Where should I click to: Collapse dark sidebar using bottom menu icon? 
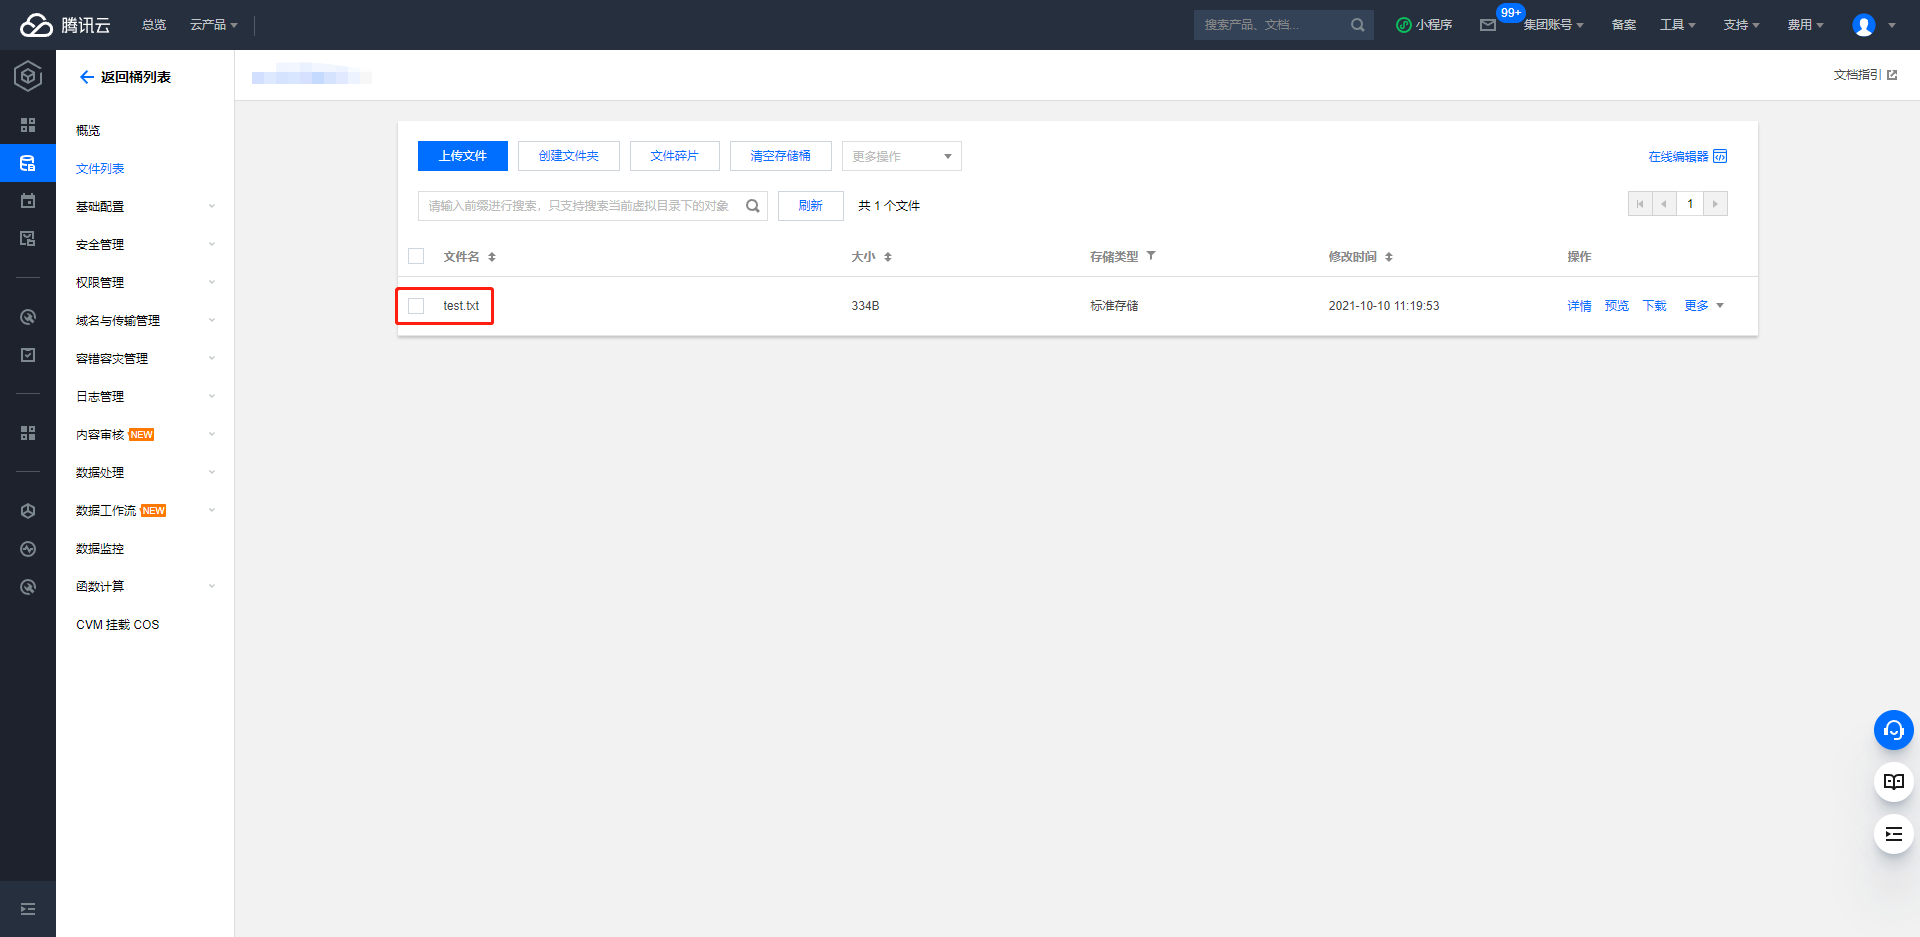(x=28, y=909)
